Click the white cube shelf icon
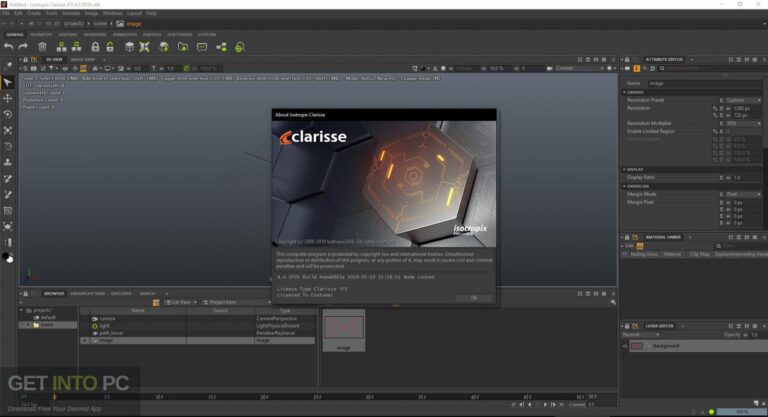Image resolution: width=768 pixels, height=417 pixels. 129,47
